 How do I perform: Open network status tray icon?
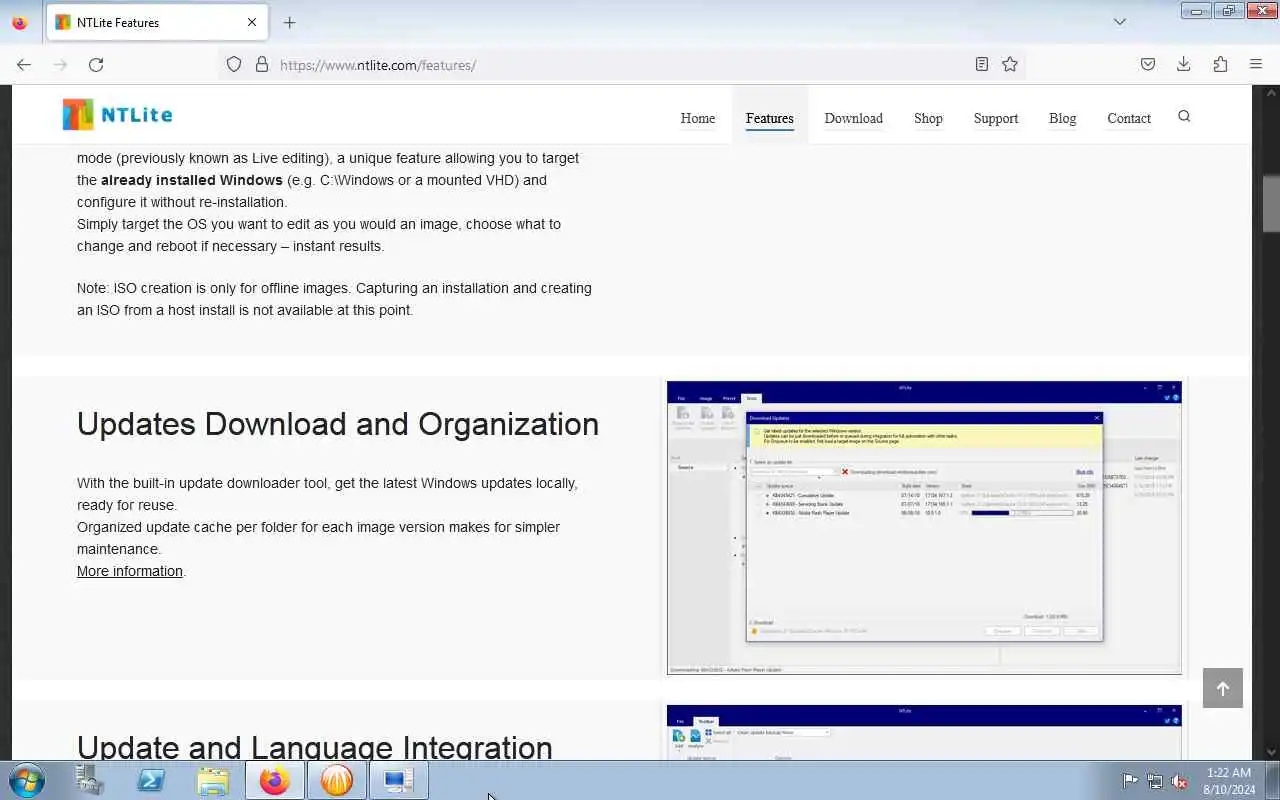1155,781
